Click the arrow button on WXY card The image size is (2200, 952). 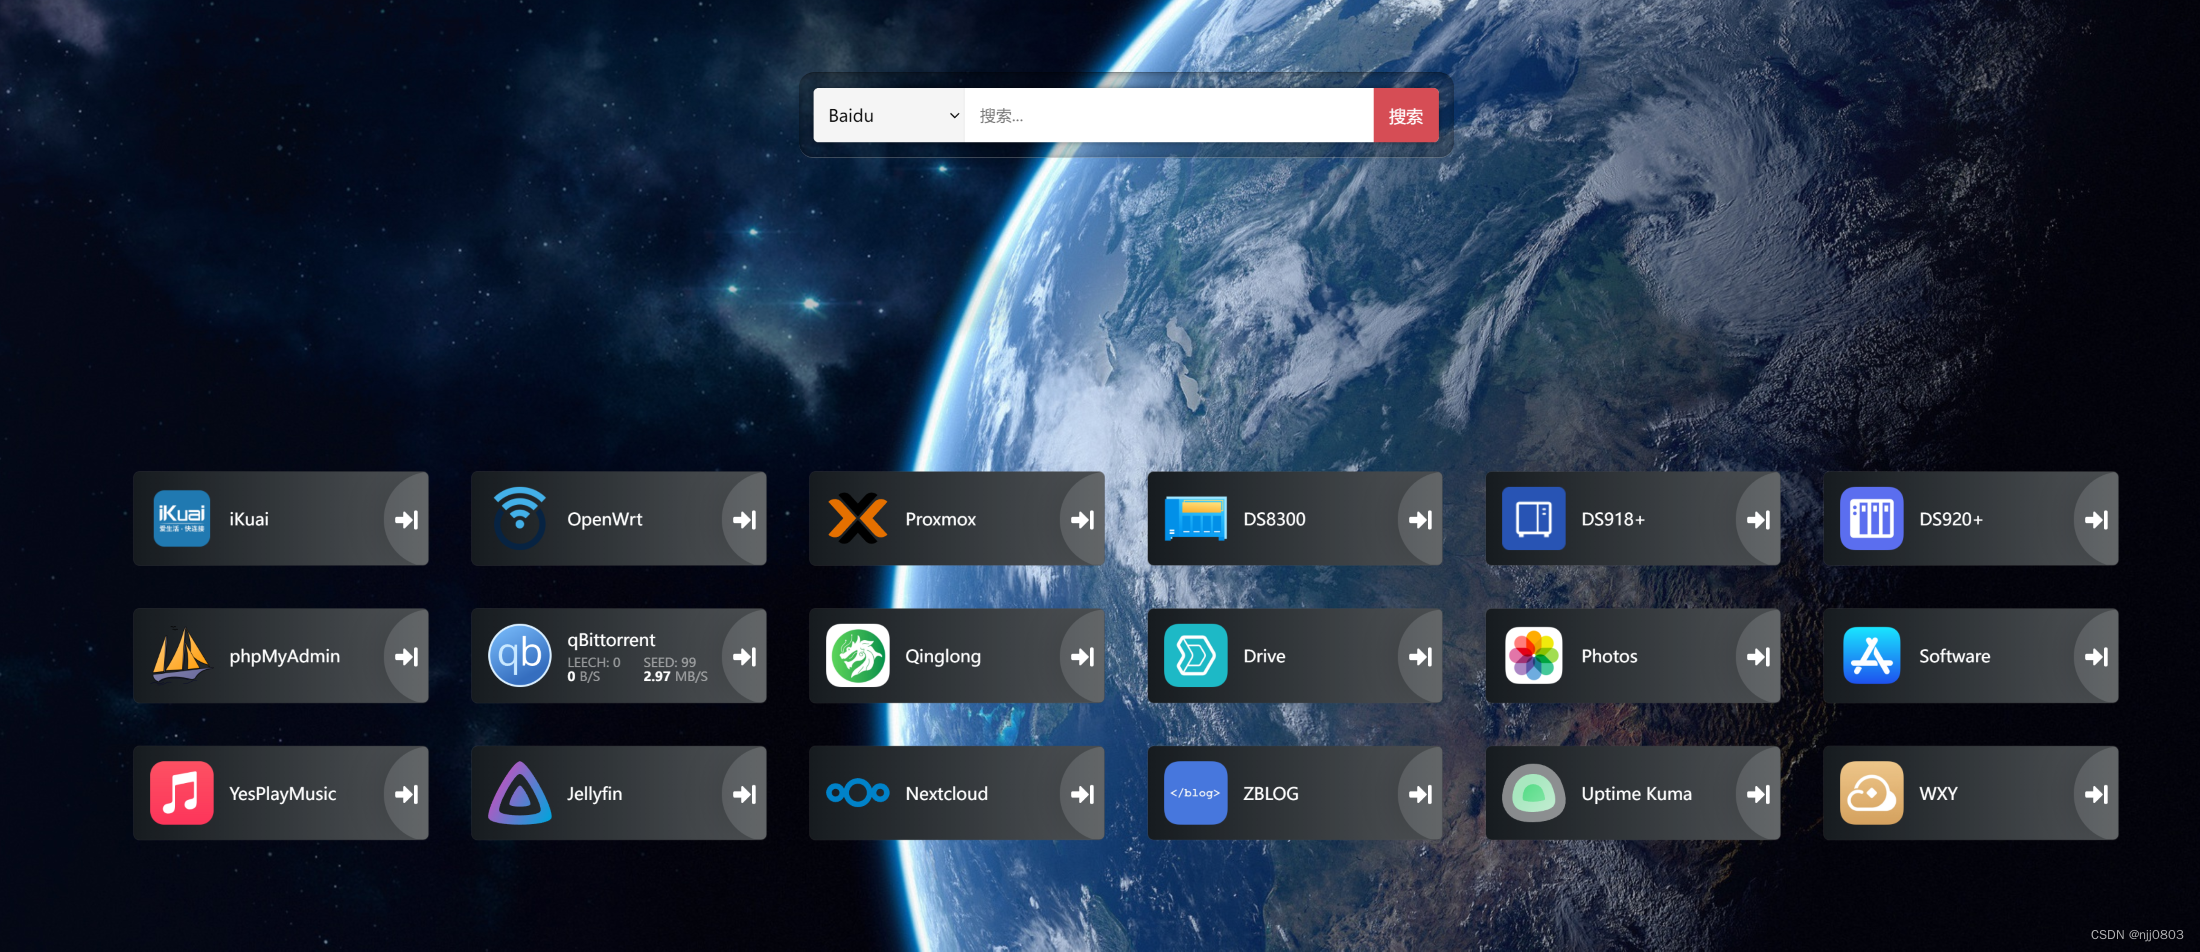tap(2097, 793)
